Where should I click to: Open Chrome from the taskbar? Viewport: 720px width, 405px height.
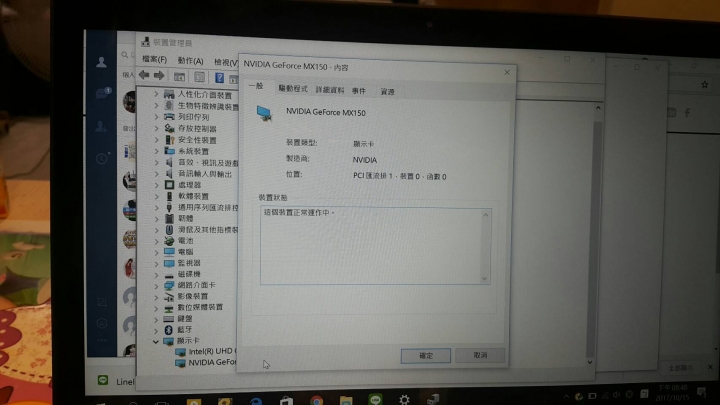(x=316, y=401)
